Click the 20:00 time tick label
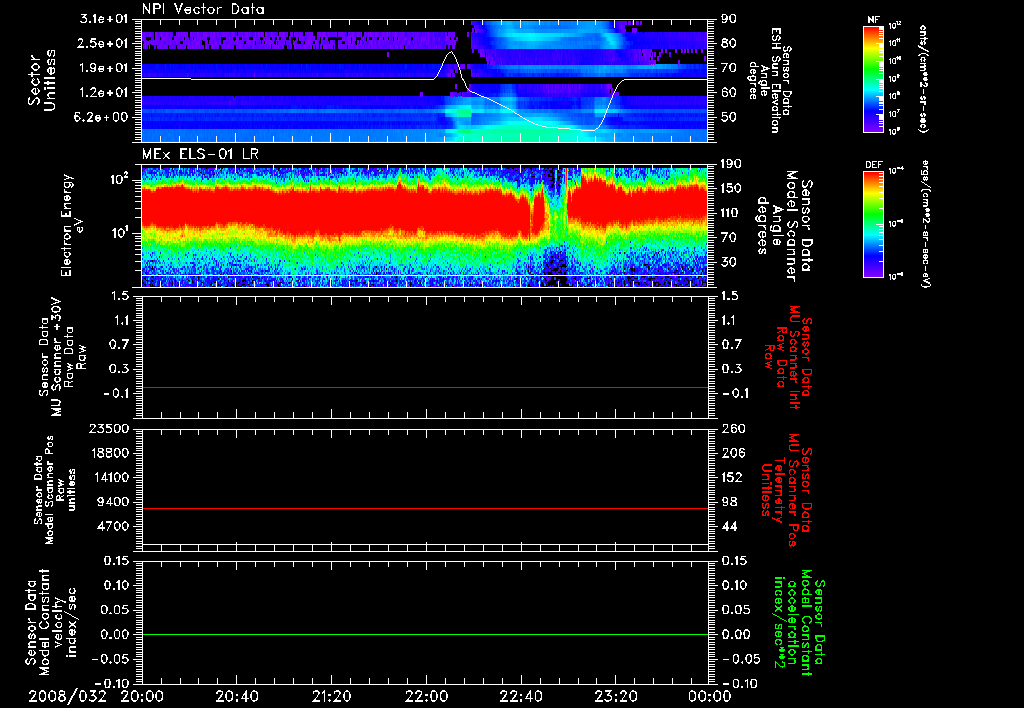The height and width of the screenshot is (708, 1024). (142, 696)
